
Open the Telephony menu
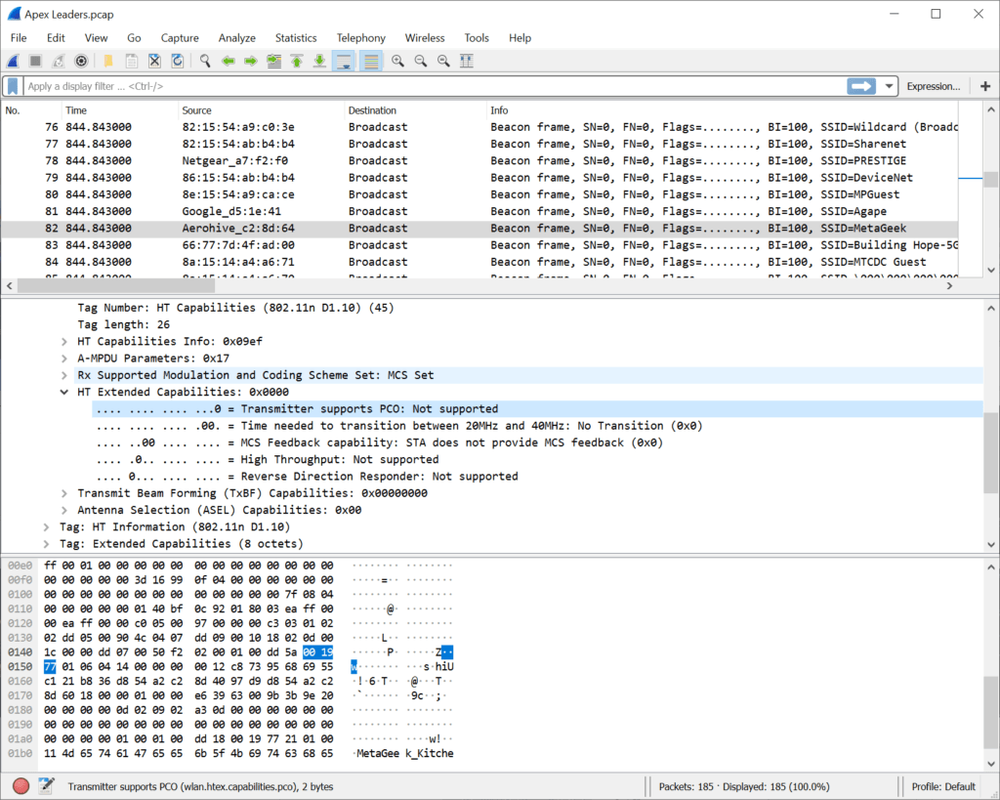point(361,38)
